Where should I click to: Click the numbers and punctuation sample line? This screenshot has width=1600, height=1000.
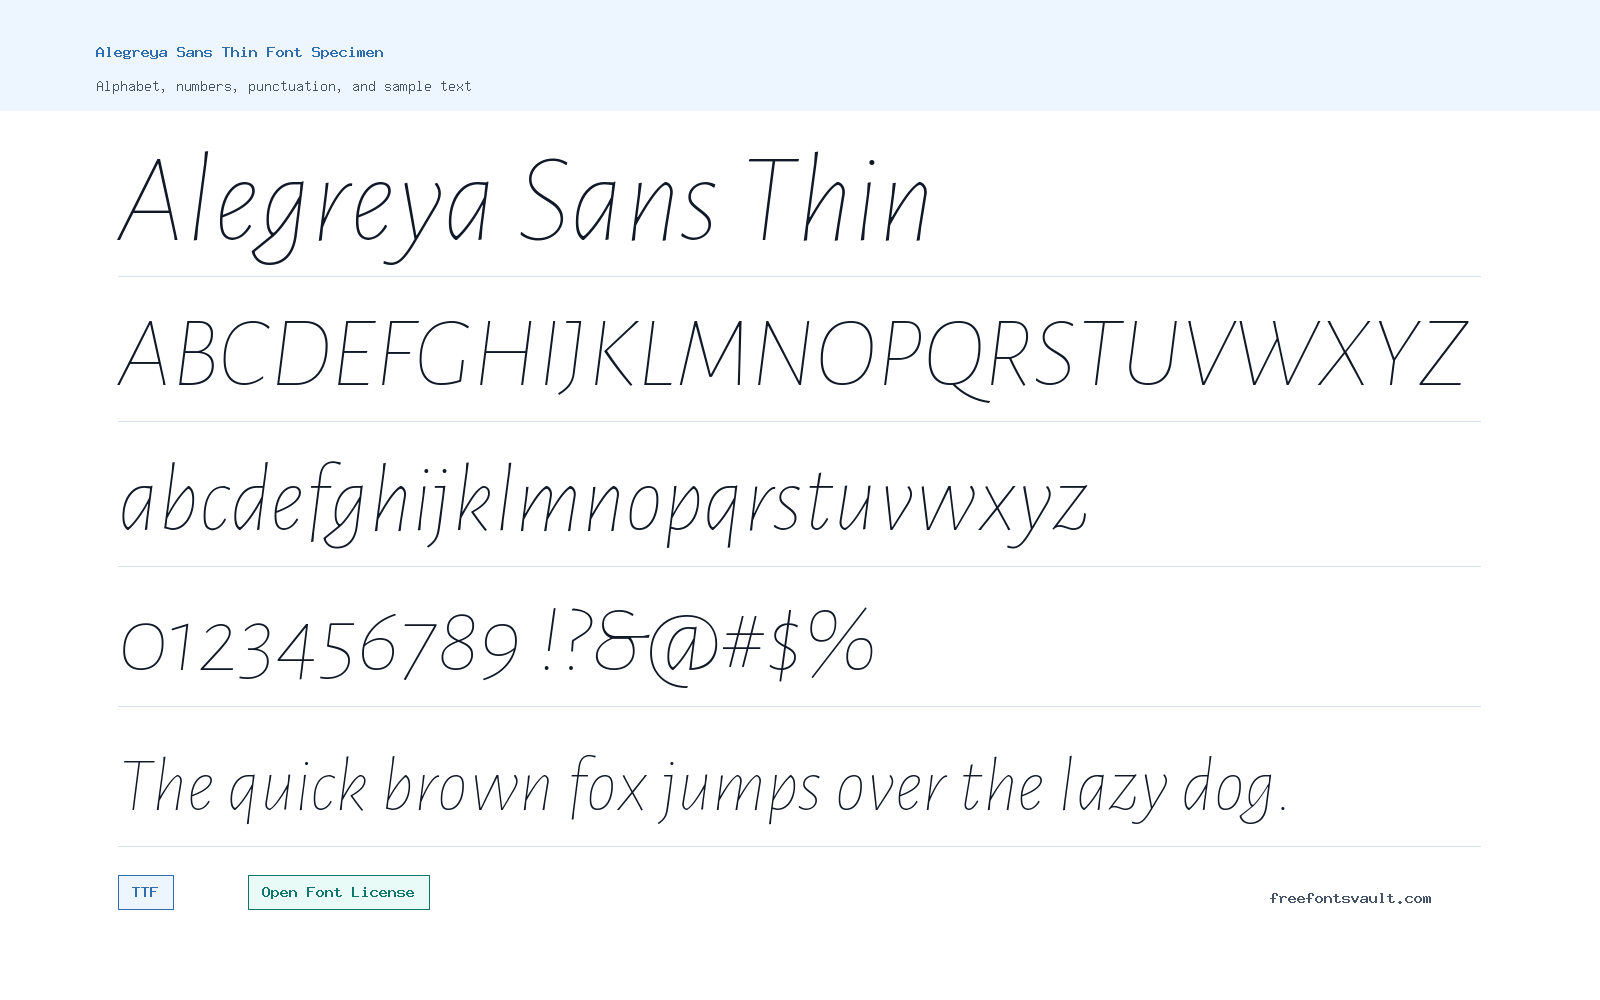click(x=497, y=646)
